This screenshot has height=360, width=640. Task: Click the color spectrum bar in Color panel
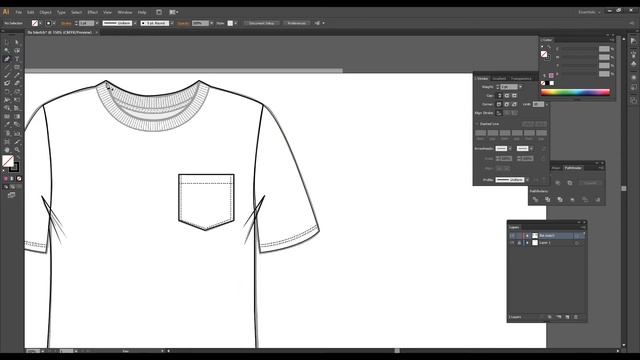(x=575, y=93)
